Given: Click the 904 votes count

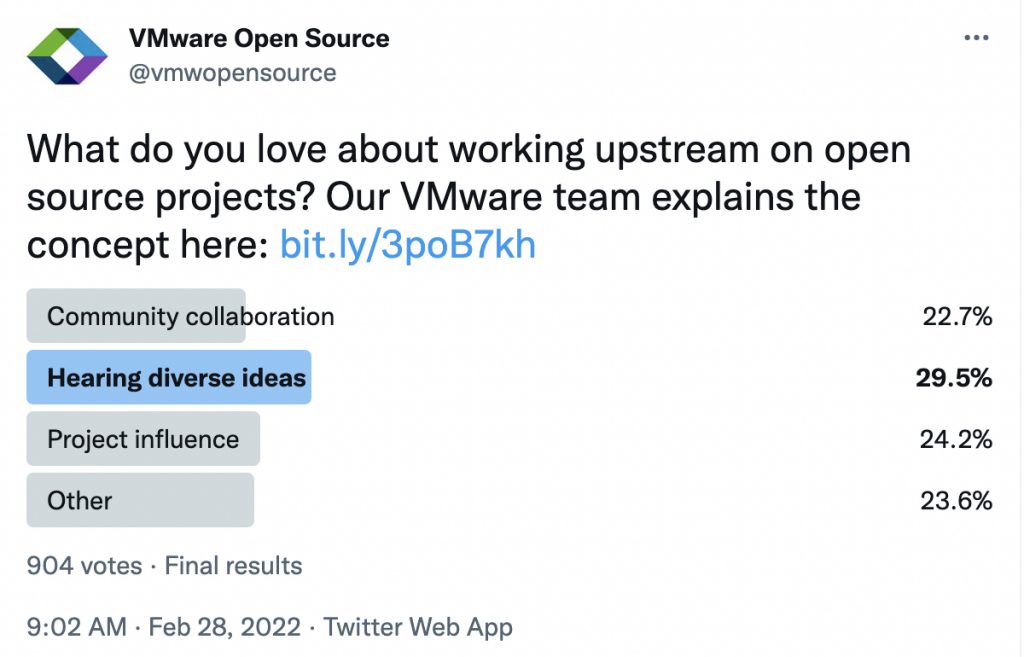Looking at the screenshot, I should (84, 566).
